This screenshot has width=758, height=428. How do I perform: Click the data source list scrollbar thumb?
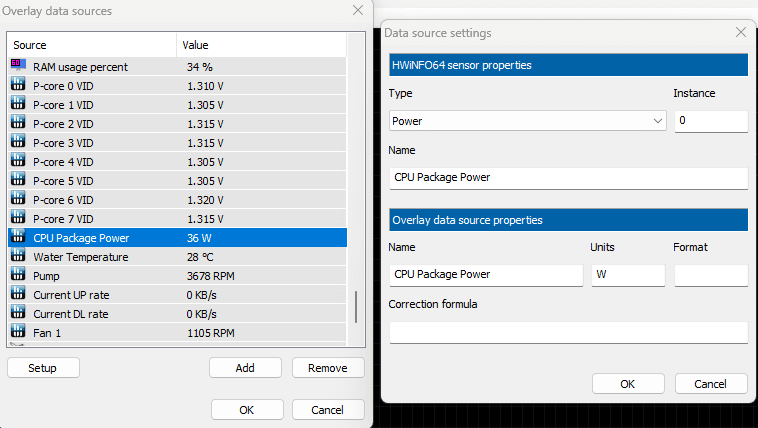tap(355, 306)
